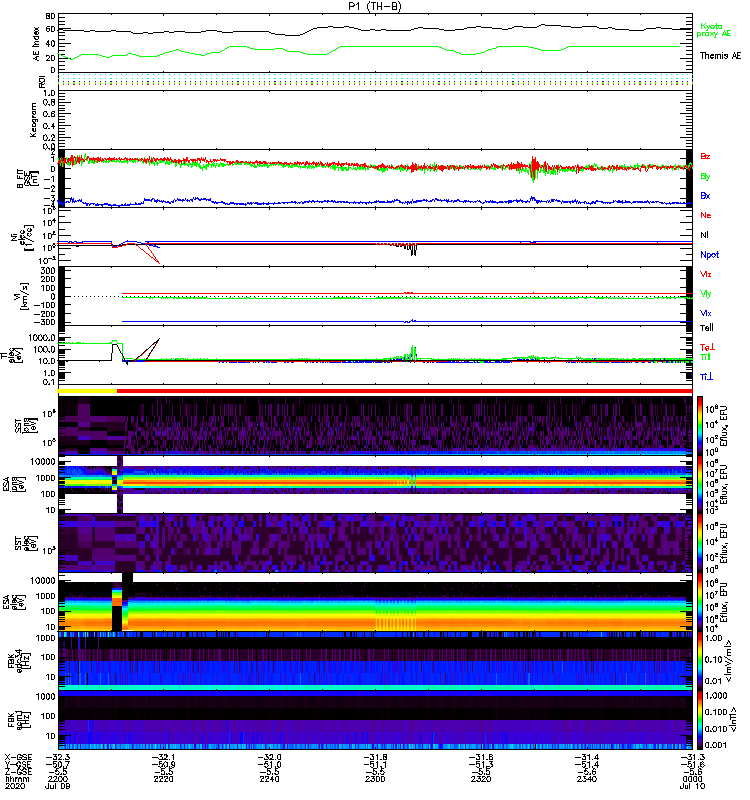The image size is (750, 800).
Task: Click the Z-GSE row label
Action: [18, 772]
